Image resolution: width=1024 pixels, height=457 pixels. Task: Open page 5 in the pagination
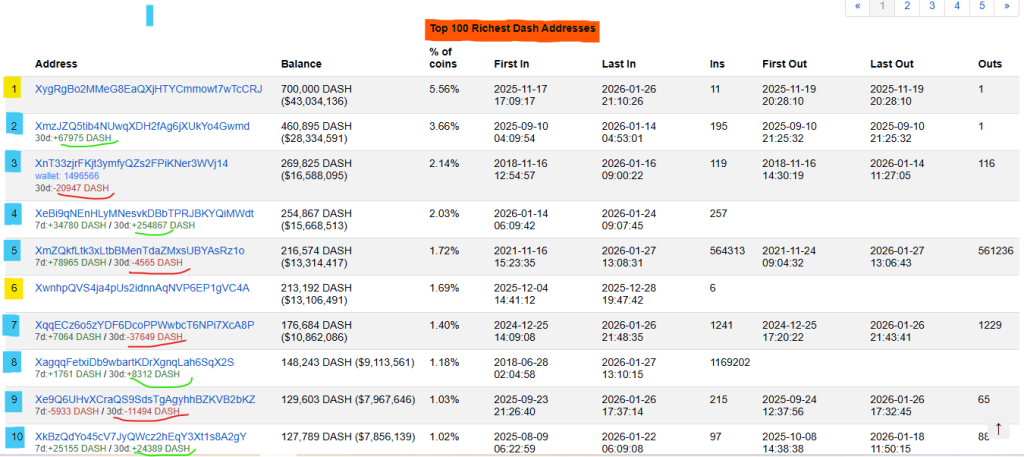coord(982,5)
